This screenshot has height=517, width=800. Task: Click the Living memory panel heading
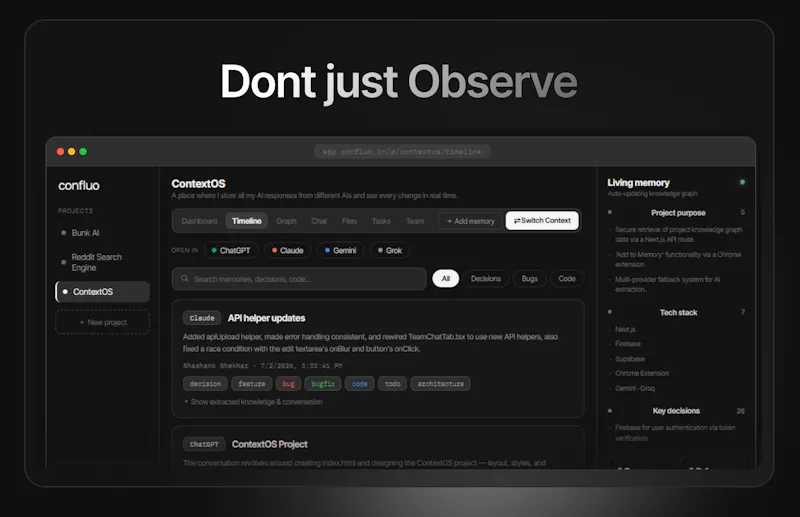point(638,183)
